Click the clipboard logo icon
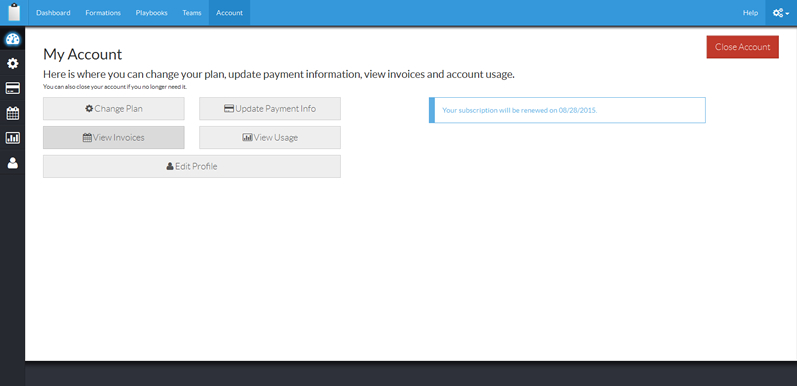Viewport: 797px width, 386px height. [x=14, y=12]
